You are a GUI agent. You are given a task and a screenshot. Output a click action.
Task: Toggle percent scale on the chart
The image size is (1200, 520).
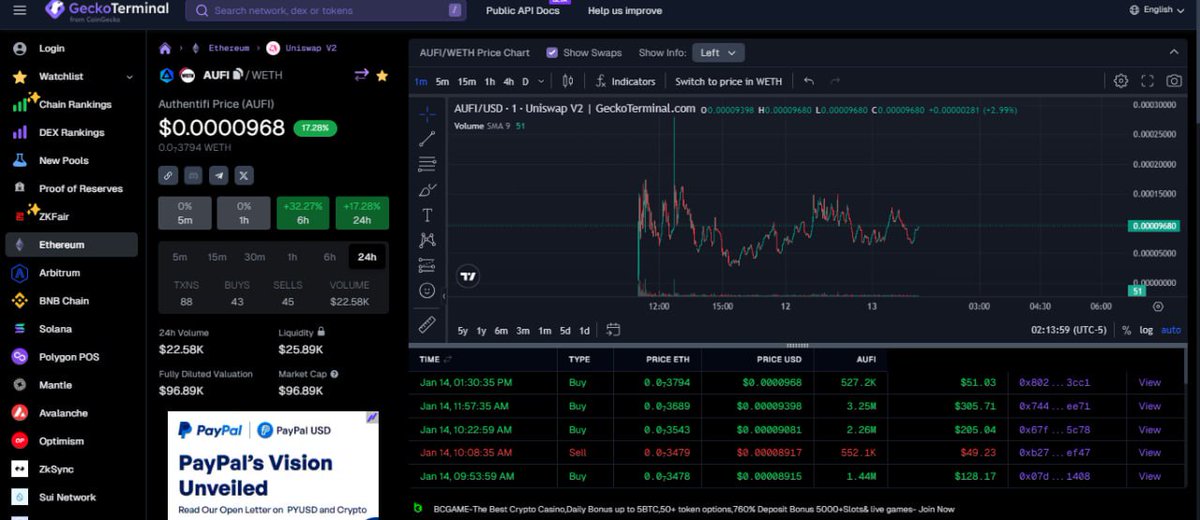coord(1126,330)
